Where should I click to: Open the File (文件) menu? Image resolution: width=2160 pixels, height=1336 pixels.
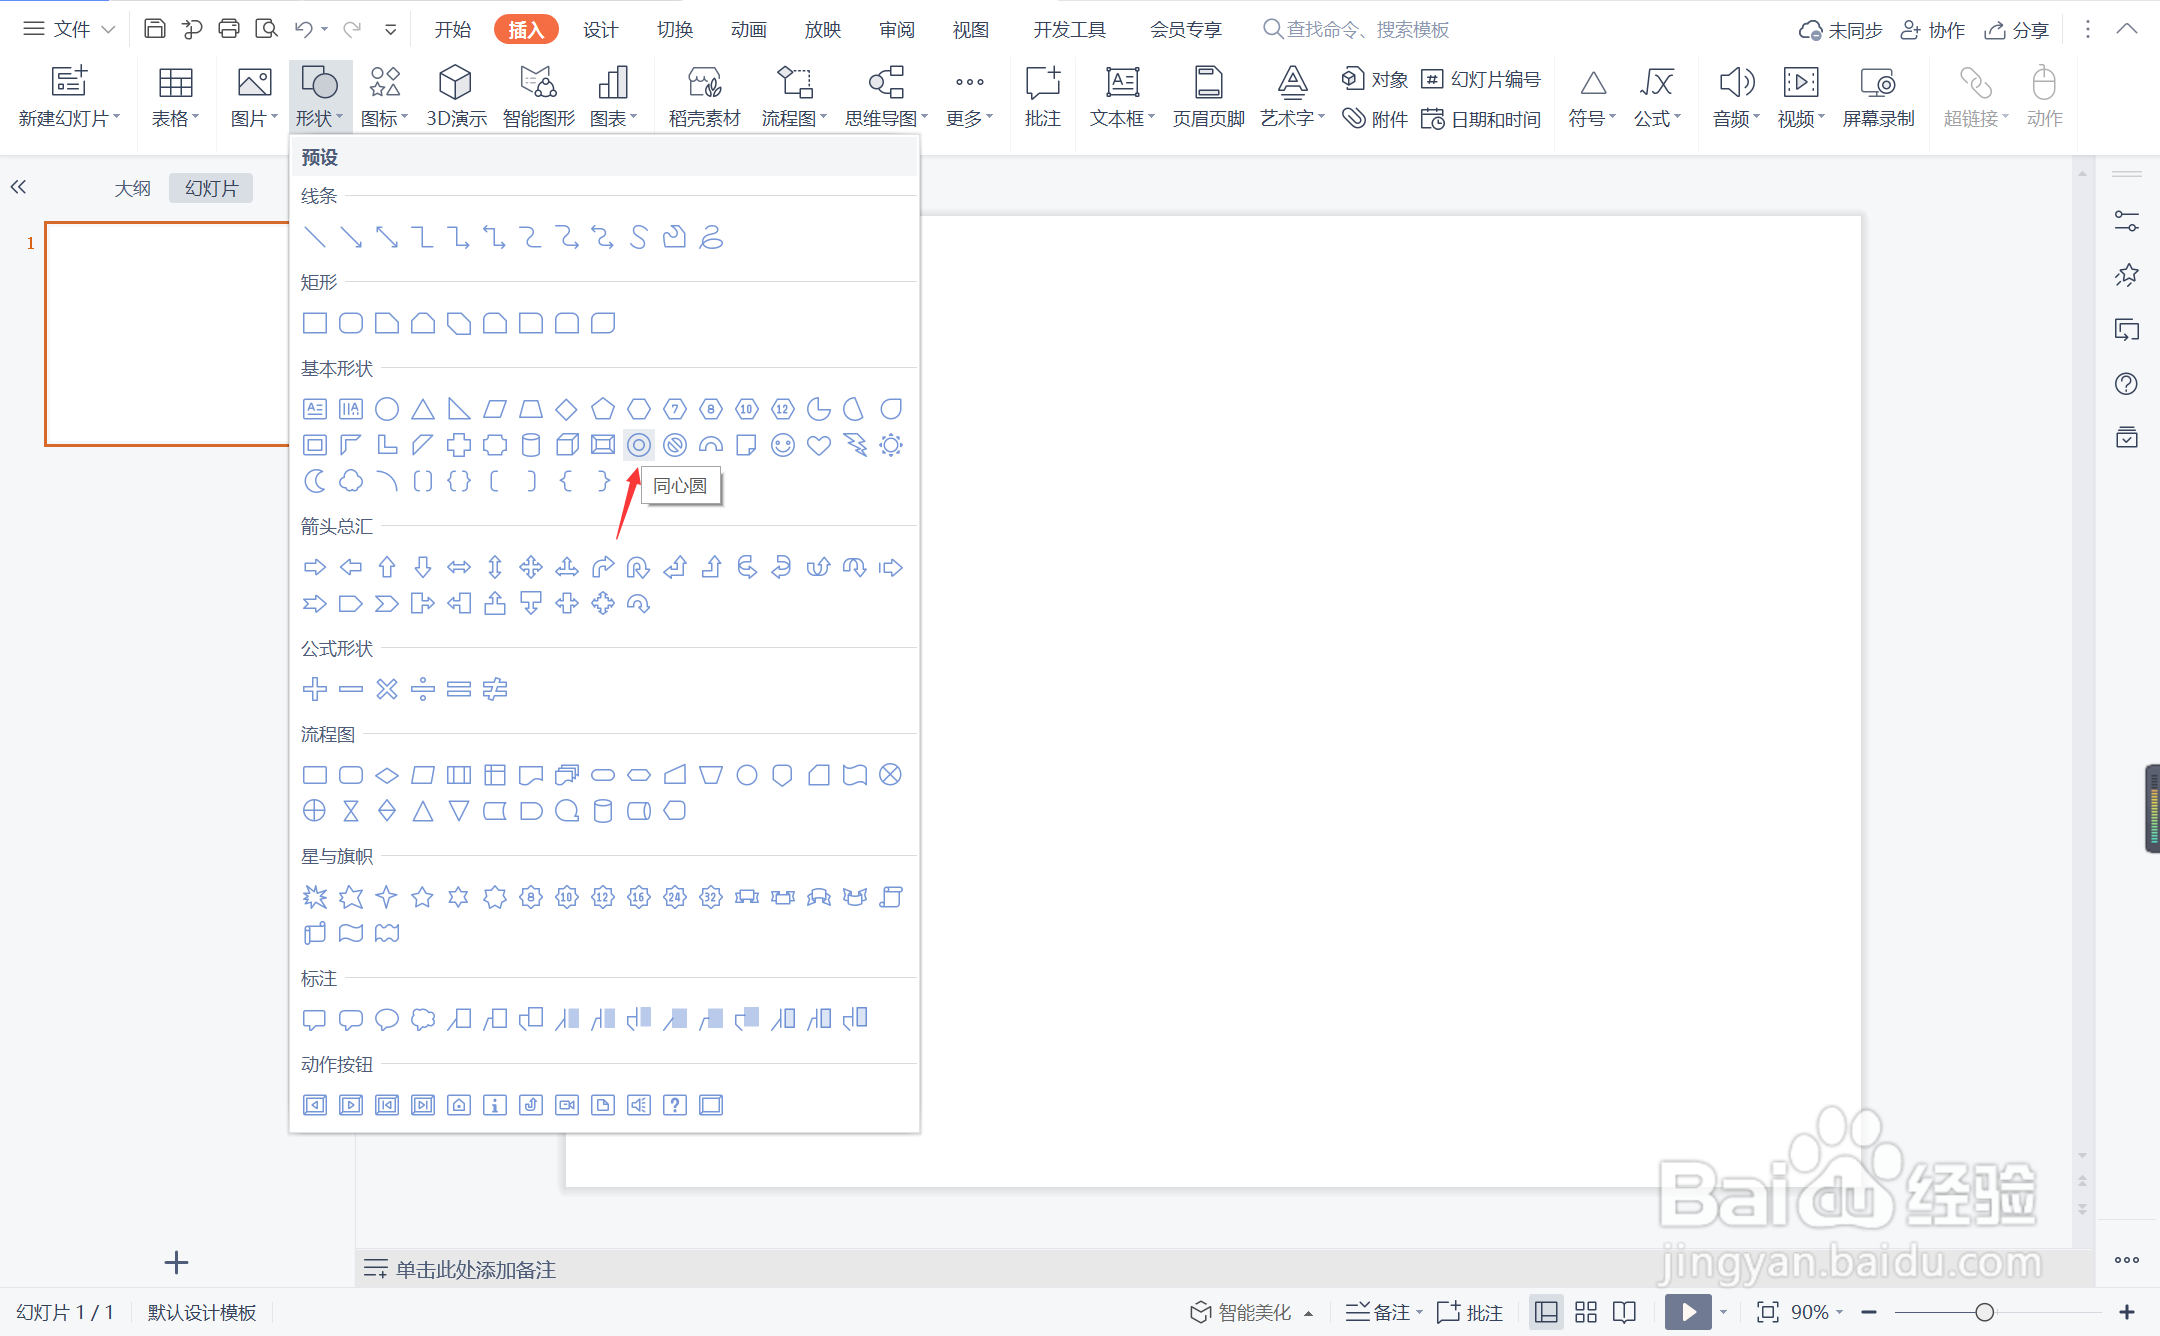coord(68,29)
